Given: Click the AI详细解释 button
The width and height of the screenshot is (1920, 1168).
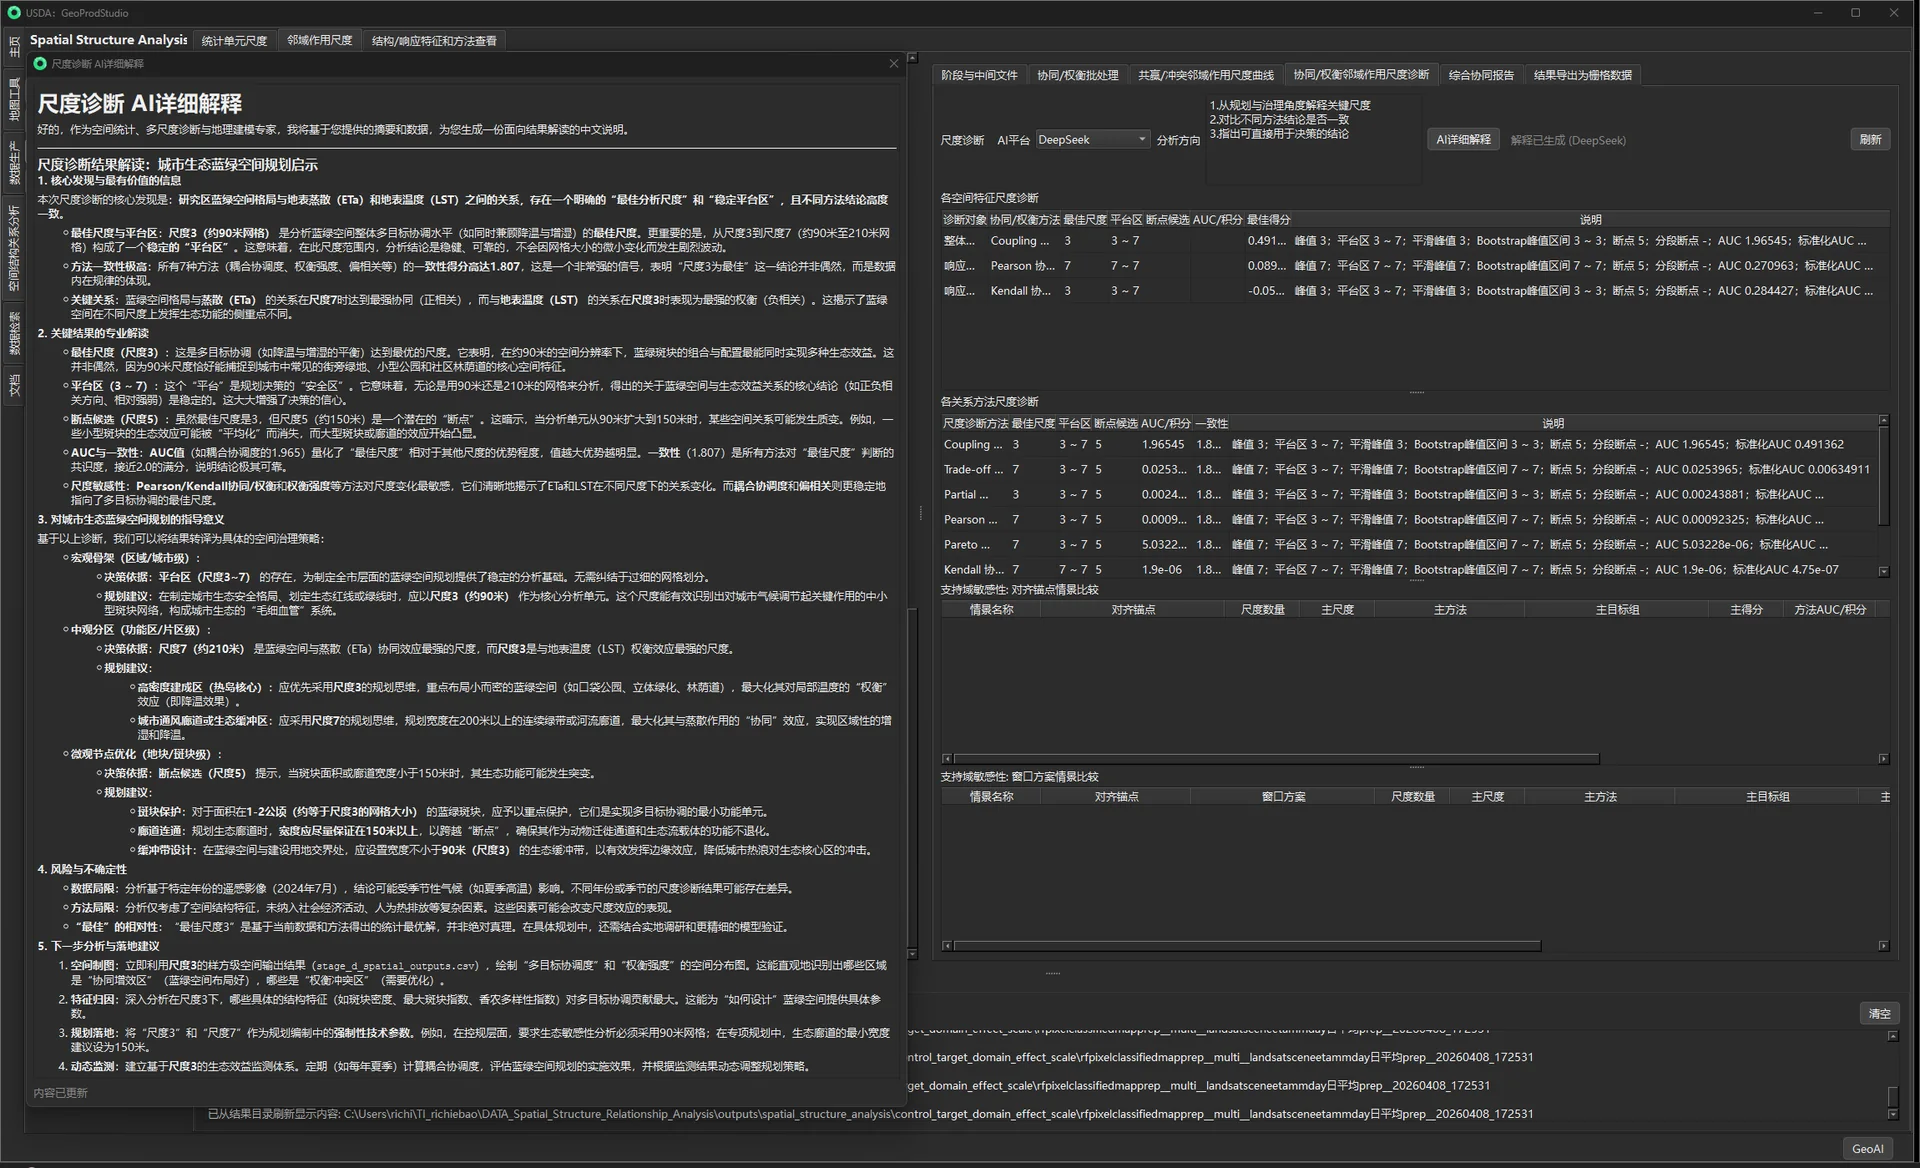Looking at the screenshot, I should [1463, 140].
